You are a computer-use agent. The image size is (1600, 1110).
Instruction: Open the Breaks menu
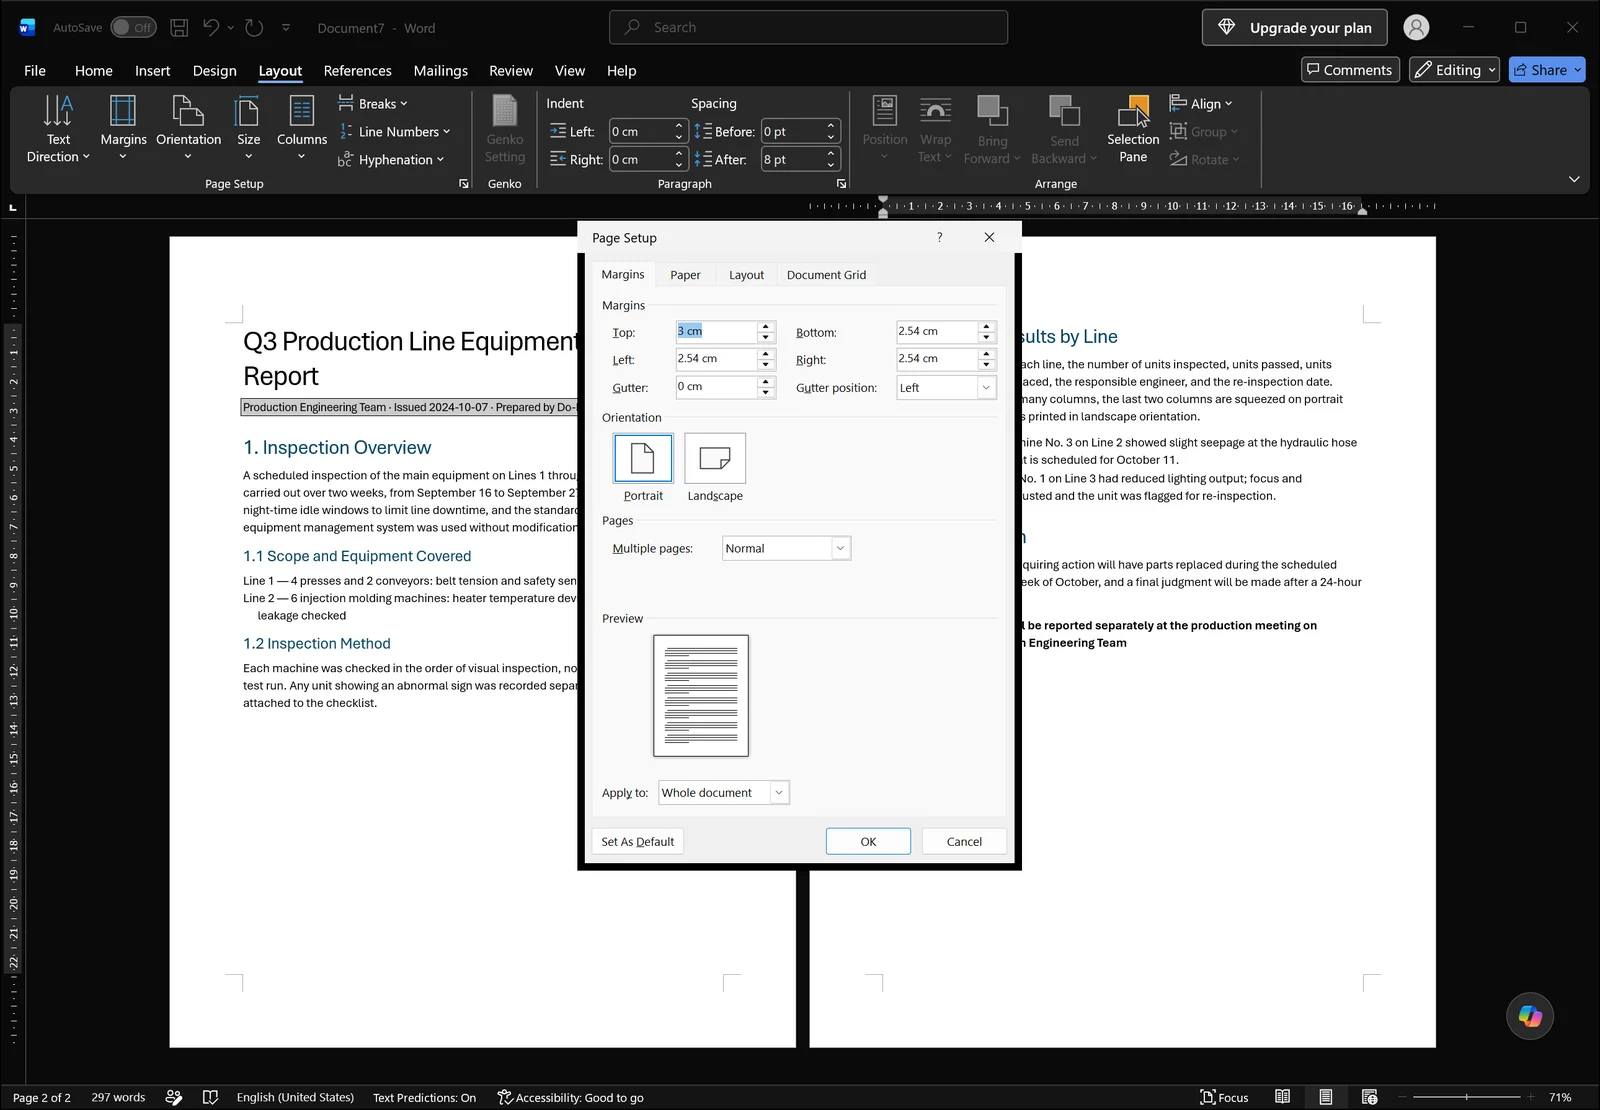373,104
